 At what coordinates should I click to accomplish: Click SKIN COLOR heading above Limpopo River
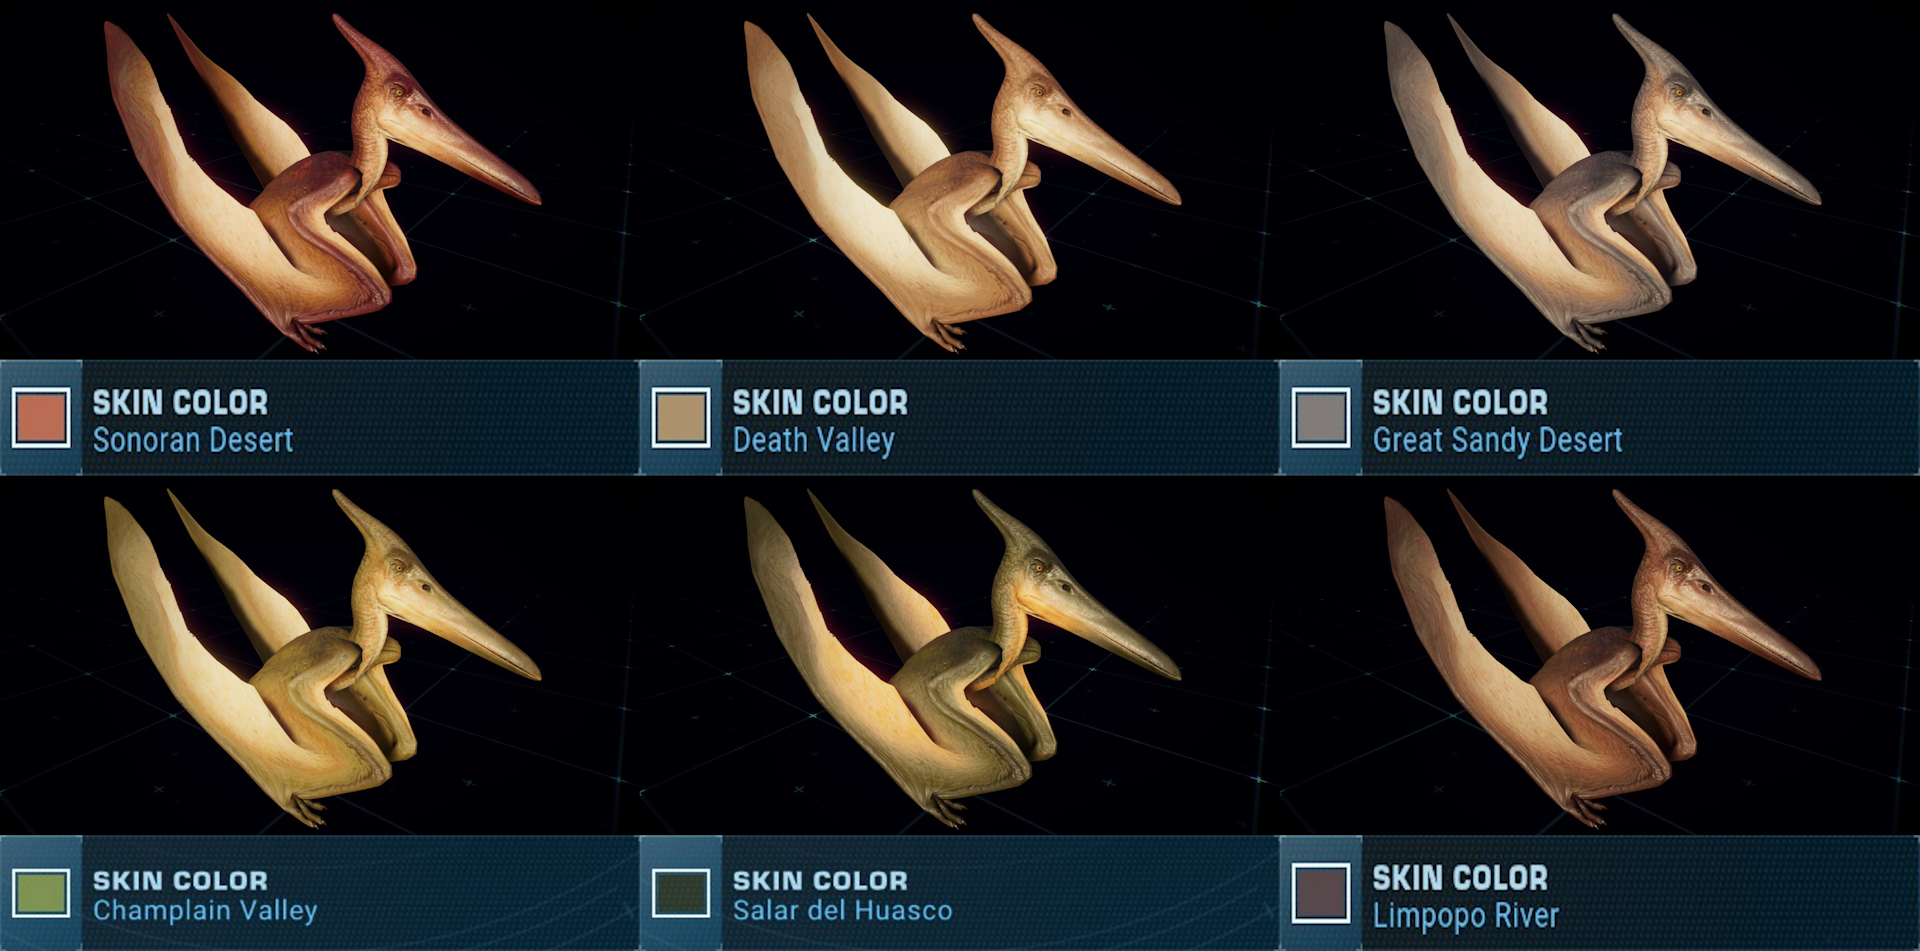click(x=1460, y=878)
